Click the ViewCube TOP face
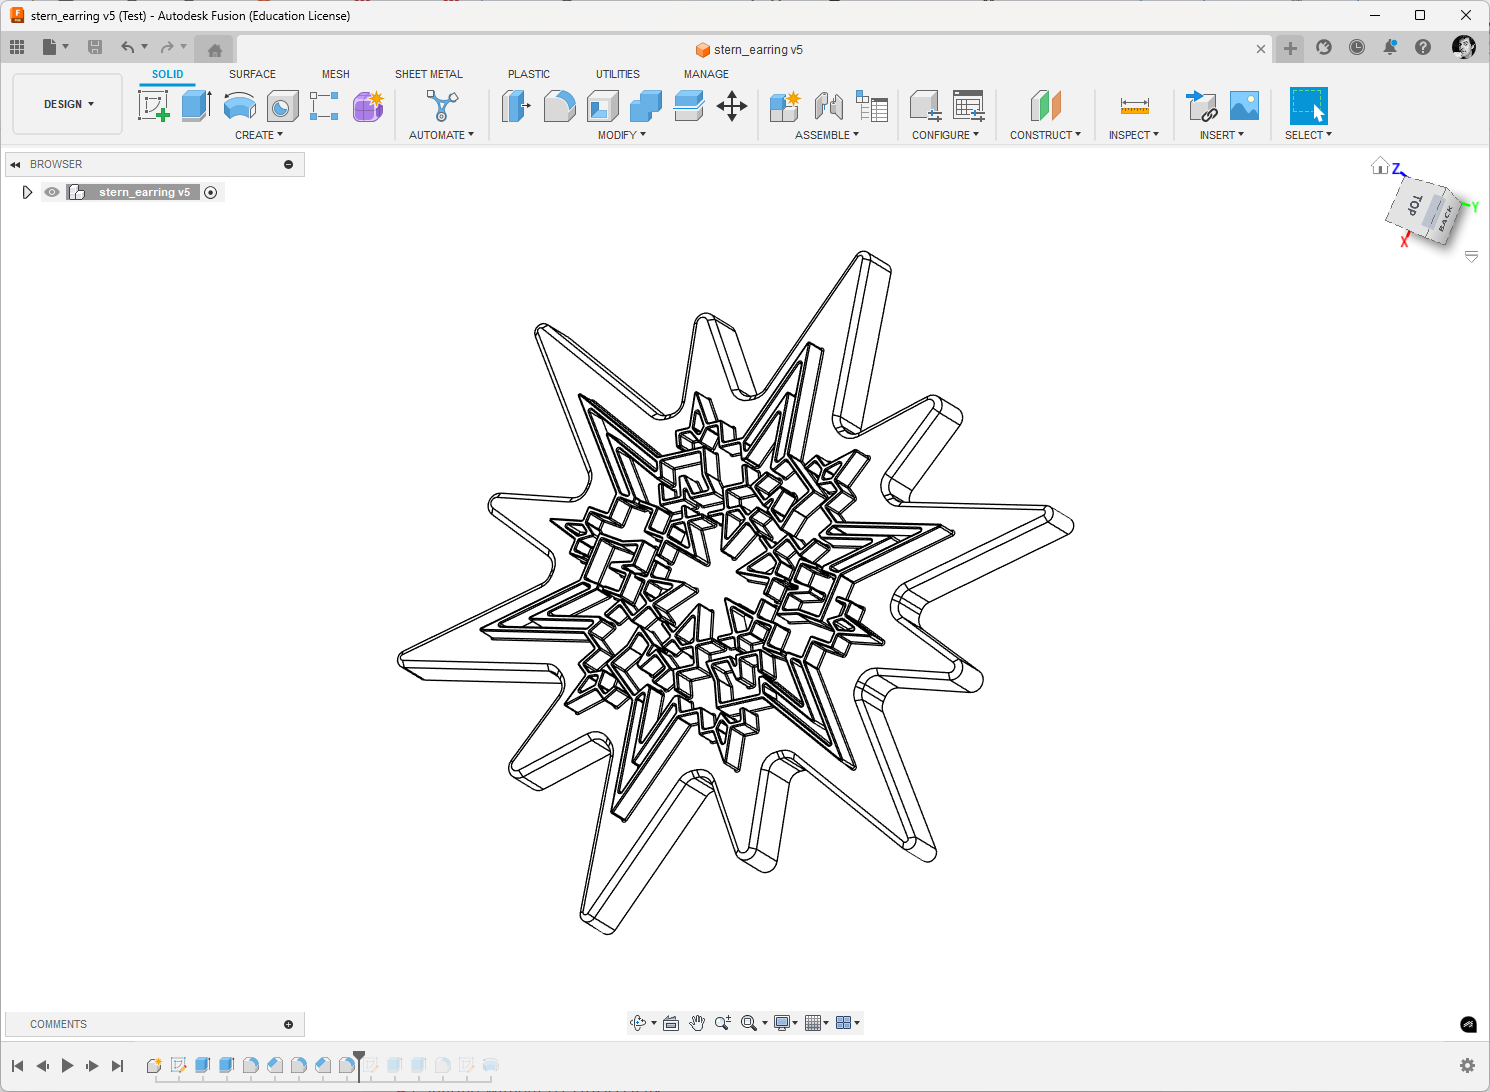The width and height of the screenshot is (1490, 1092). [x=1414, y=205]
